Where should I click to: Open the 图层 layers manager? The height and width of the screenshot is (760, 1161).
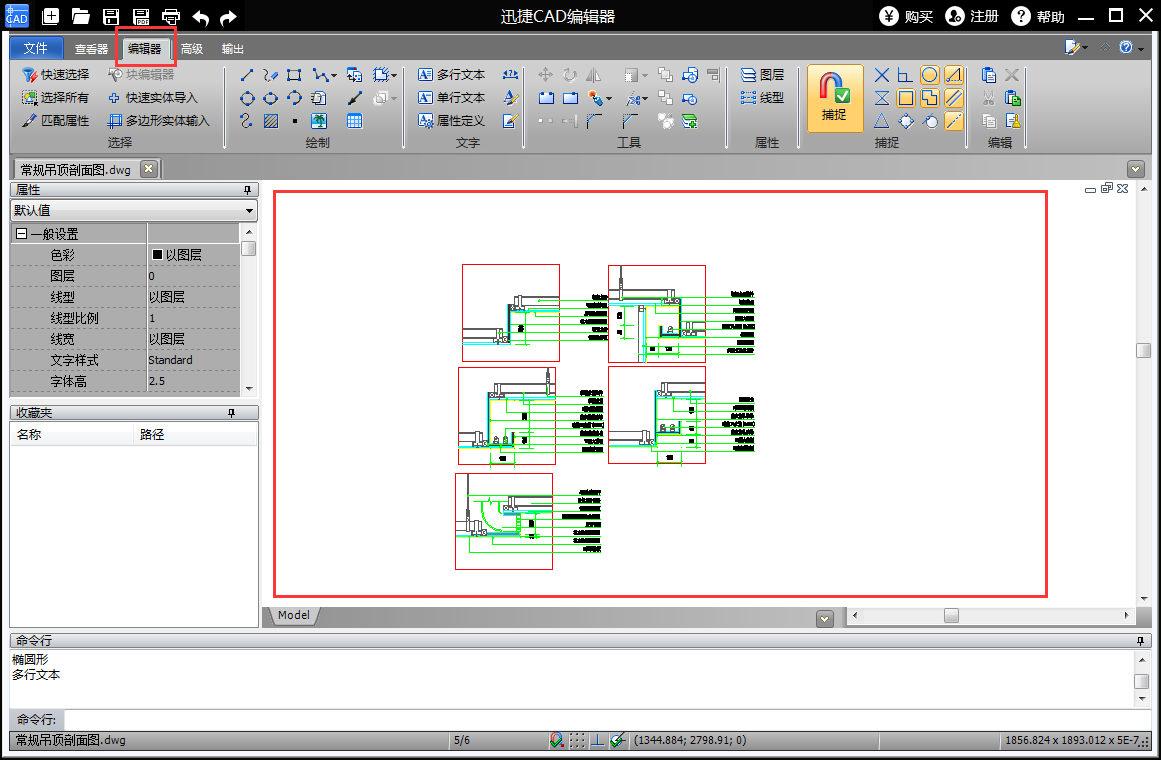762,75
